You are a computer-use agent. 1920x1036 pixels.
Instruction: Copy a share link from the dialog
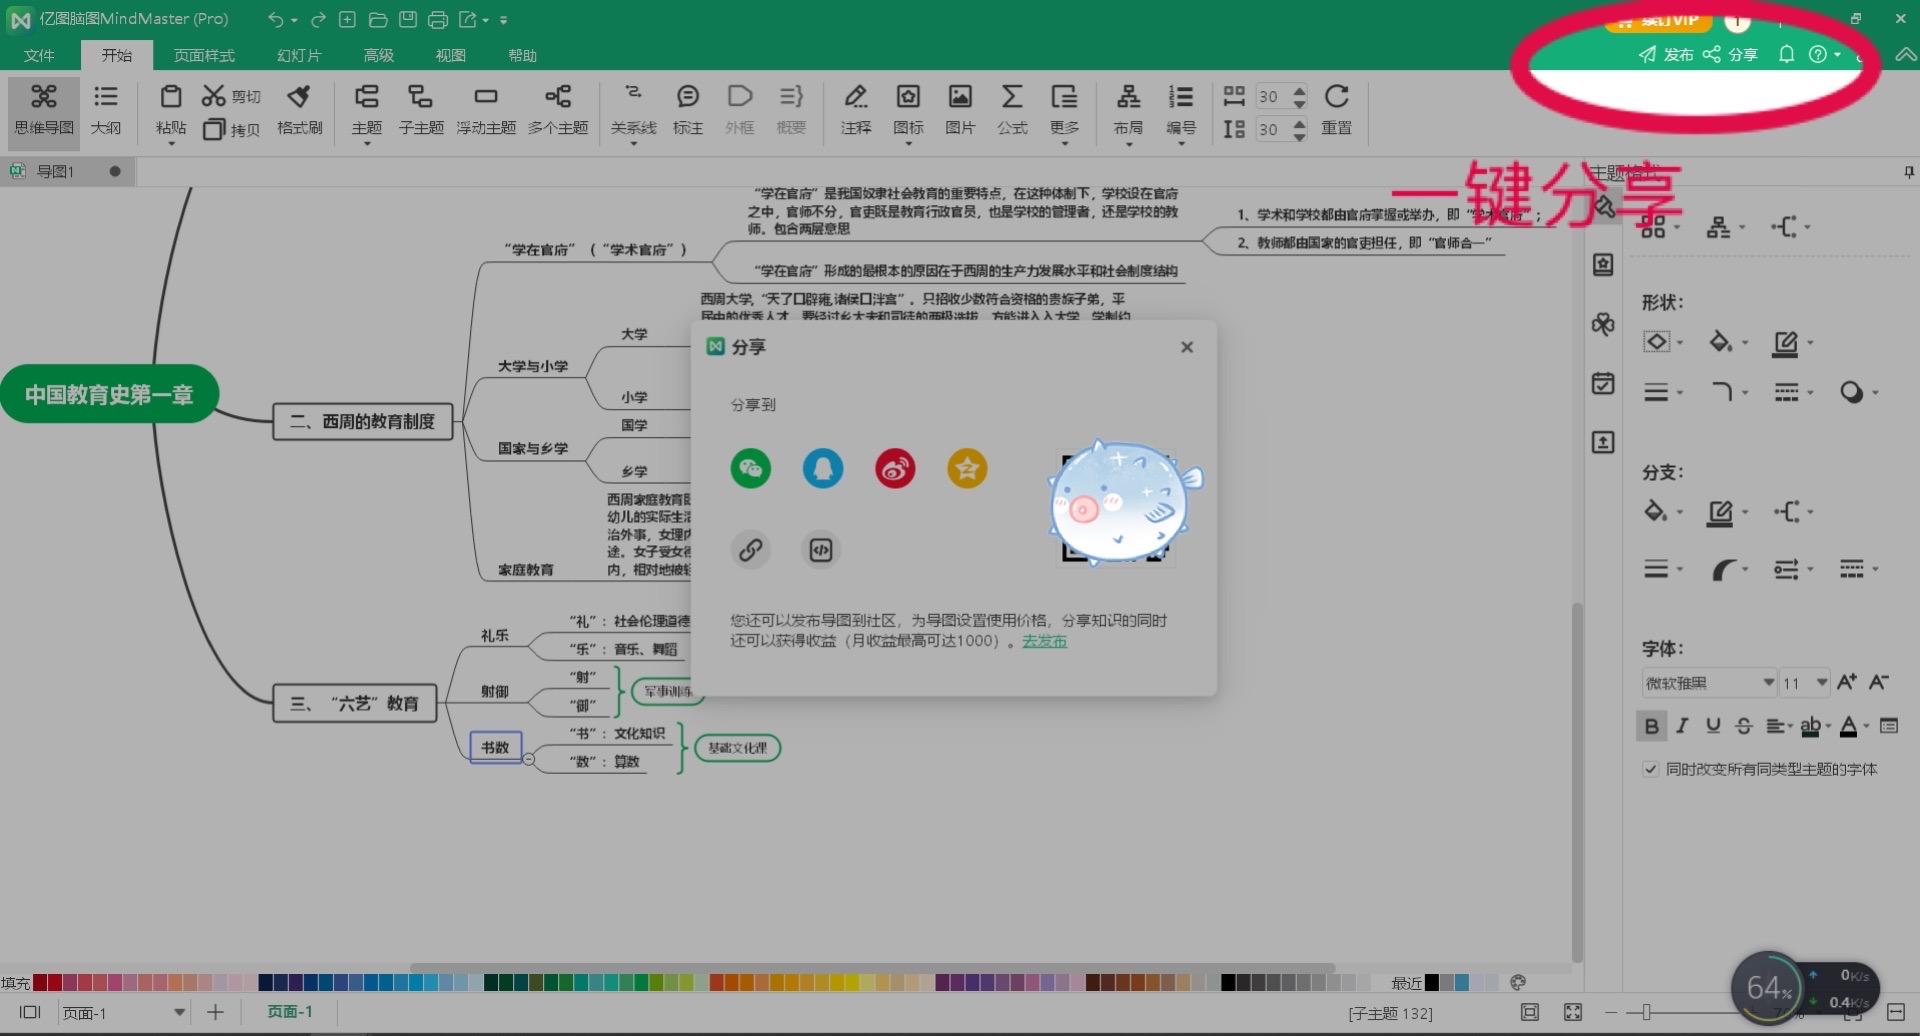tap(750, 549)
